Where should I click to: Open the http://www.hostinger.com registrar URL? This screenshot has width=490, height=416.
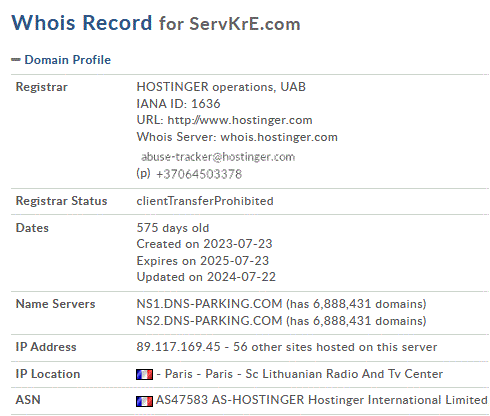pyautogui.click(x=240, y=120)
